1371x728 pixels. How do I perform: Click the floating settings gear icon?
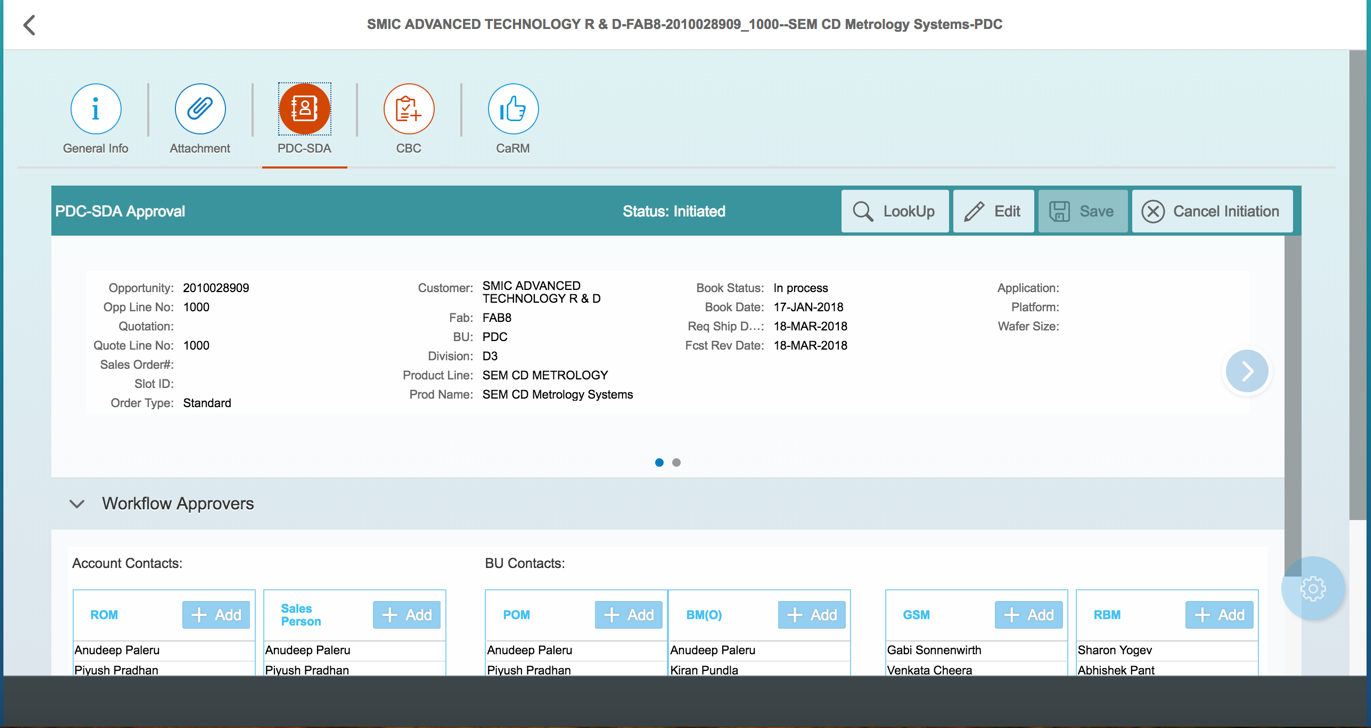point(1313,588)
